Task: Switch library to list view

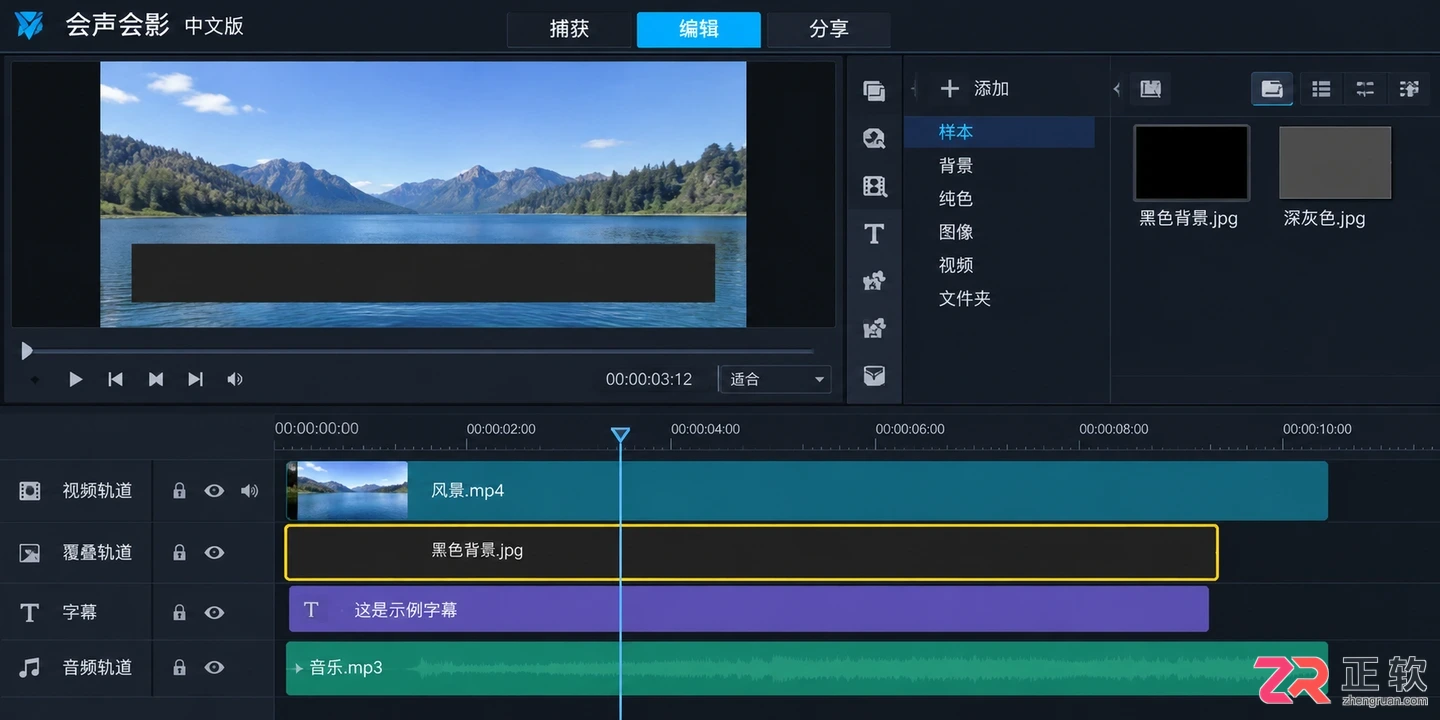Action: click(1321, 89)
